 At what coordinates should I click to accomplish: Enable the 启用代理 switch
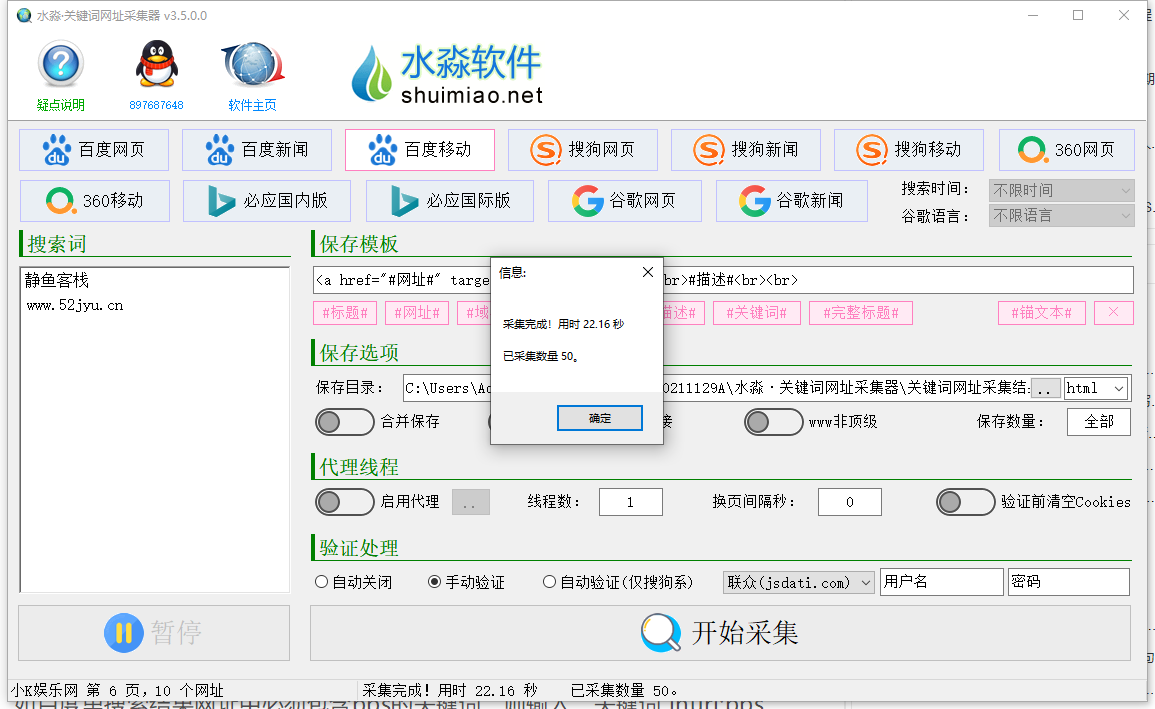345,502
